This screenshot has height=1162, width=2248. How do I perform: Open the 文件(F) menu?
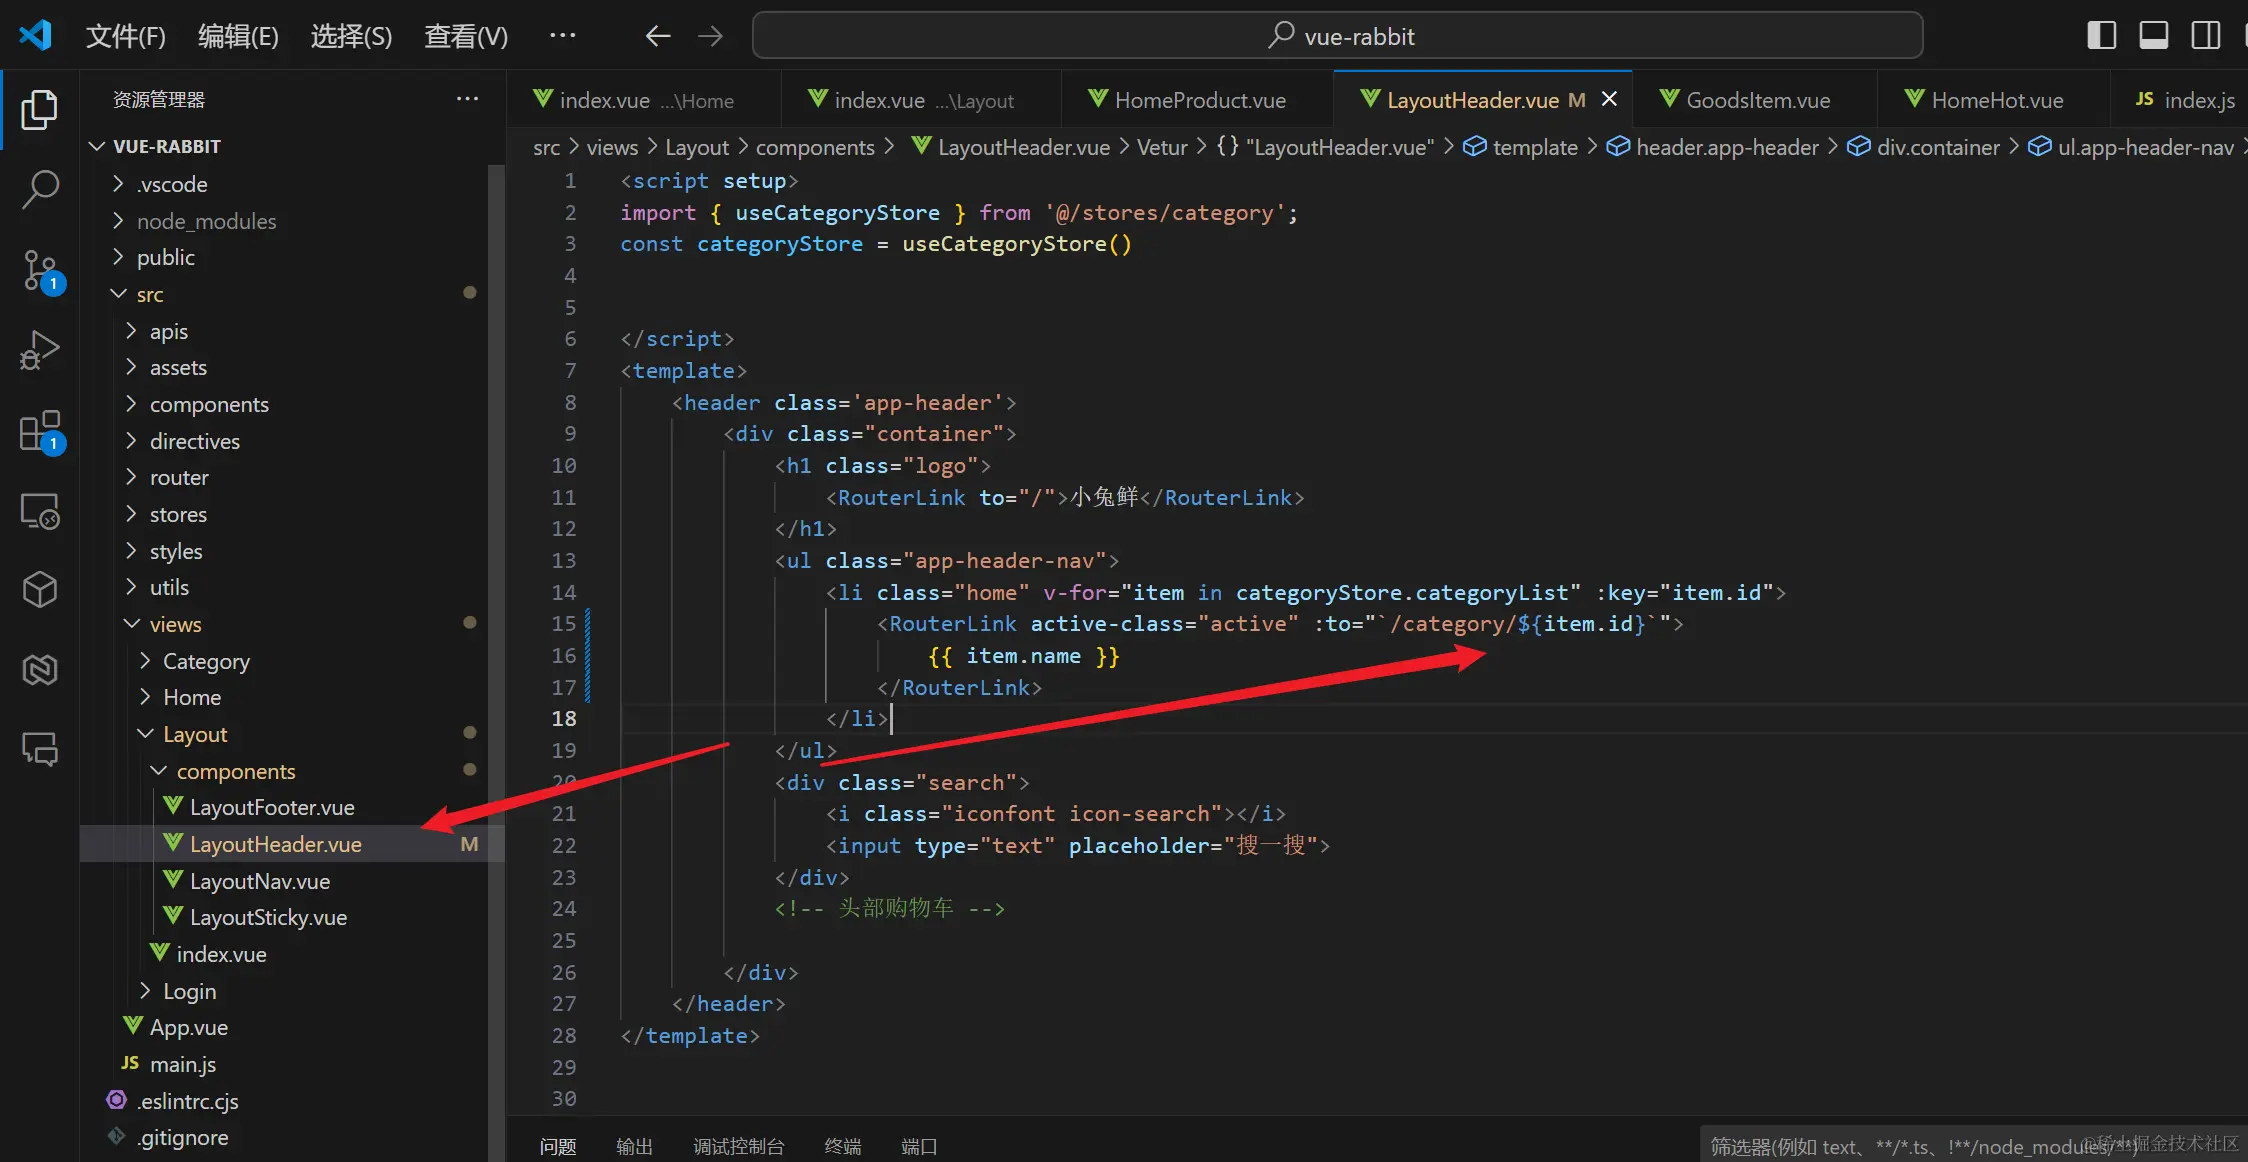point(125,37)
